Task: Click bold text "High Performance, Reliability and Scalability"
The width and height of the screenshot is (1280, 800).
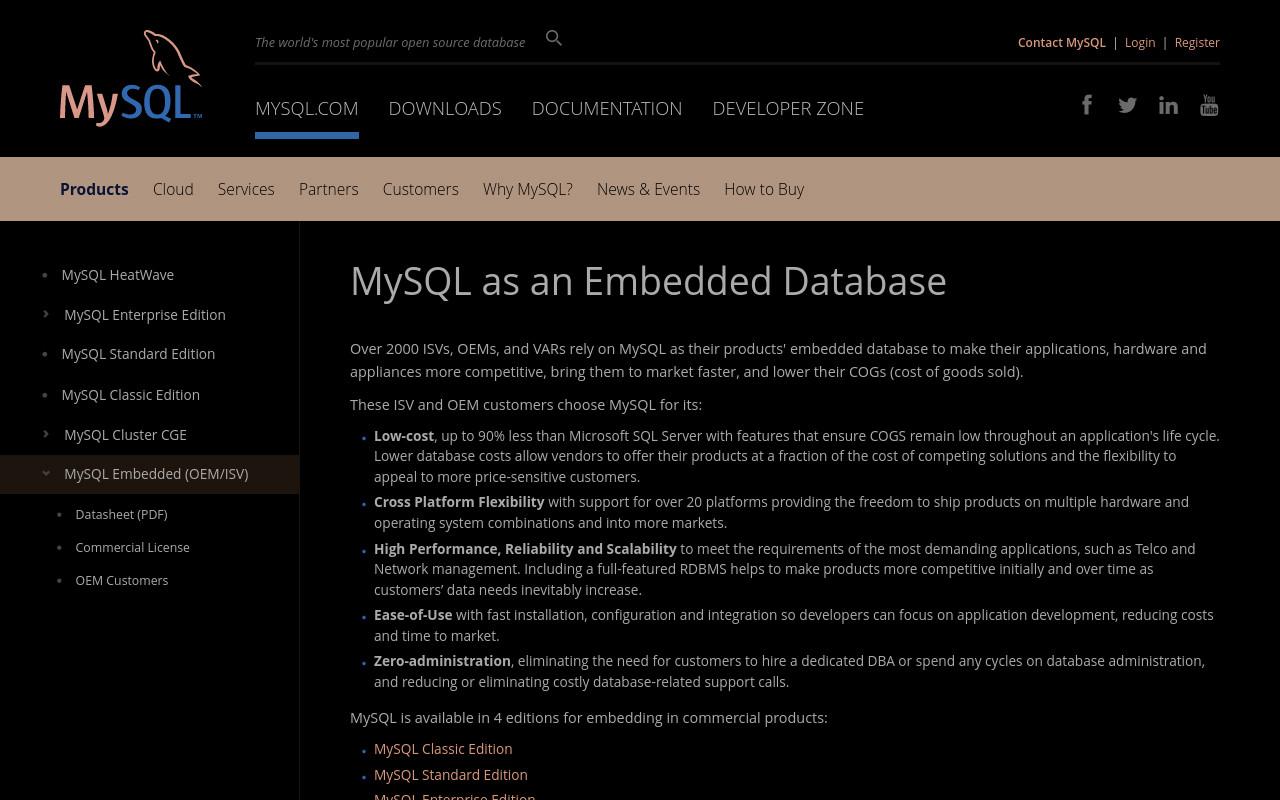Action: [525, 548]
